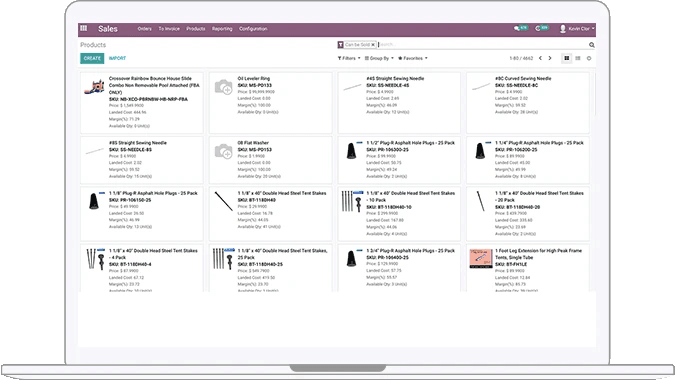This screenshot has width=675, height=380.
Task: Open the #8S Straight Sewing Needle card
Action: click(x=142, y=160)
